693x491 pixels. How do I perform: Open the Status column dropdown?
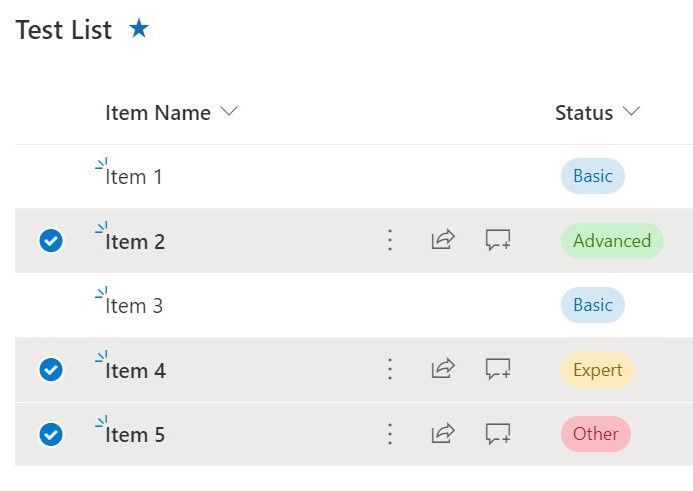(x=630, y=112)
